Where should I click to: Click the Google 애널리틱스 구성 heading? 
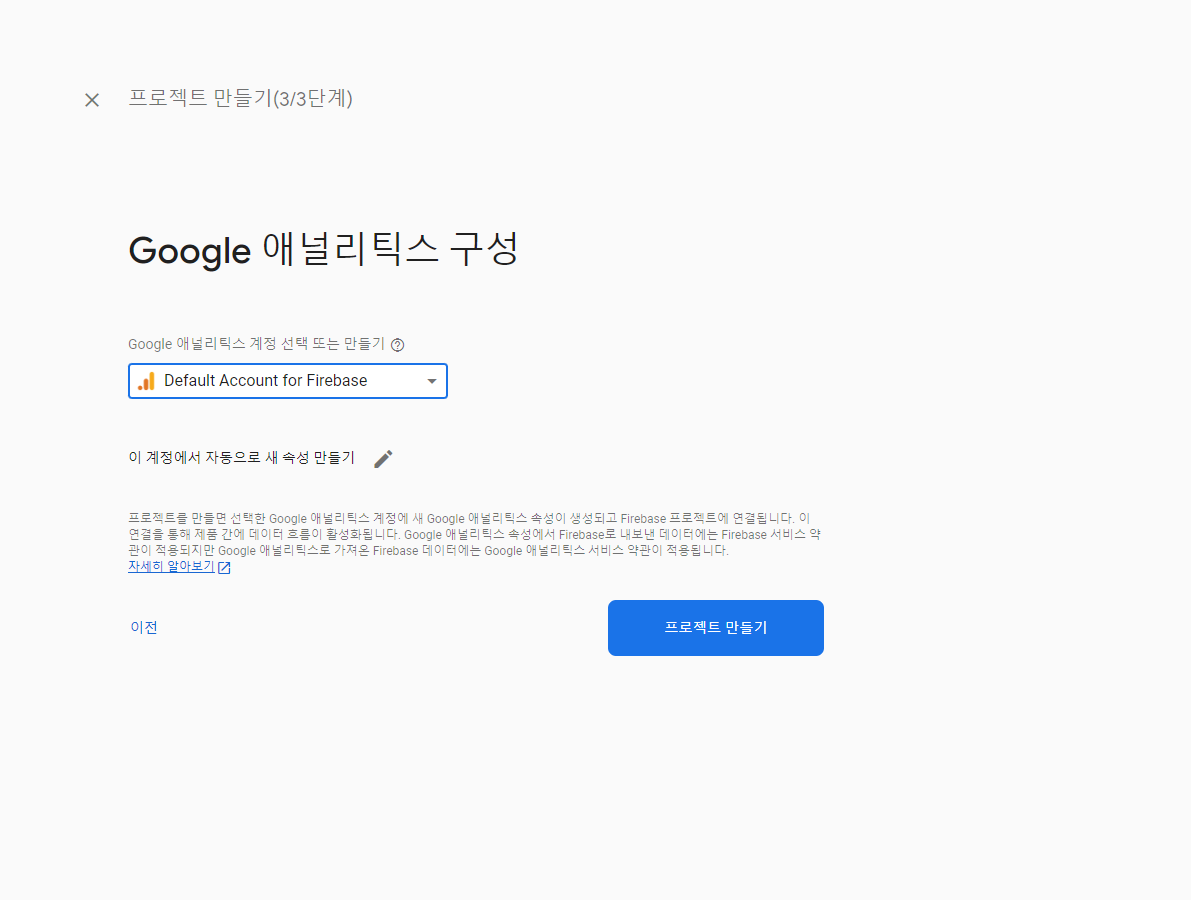pos(324,249)
